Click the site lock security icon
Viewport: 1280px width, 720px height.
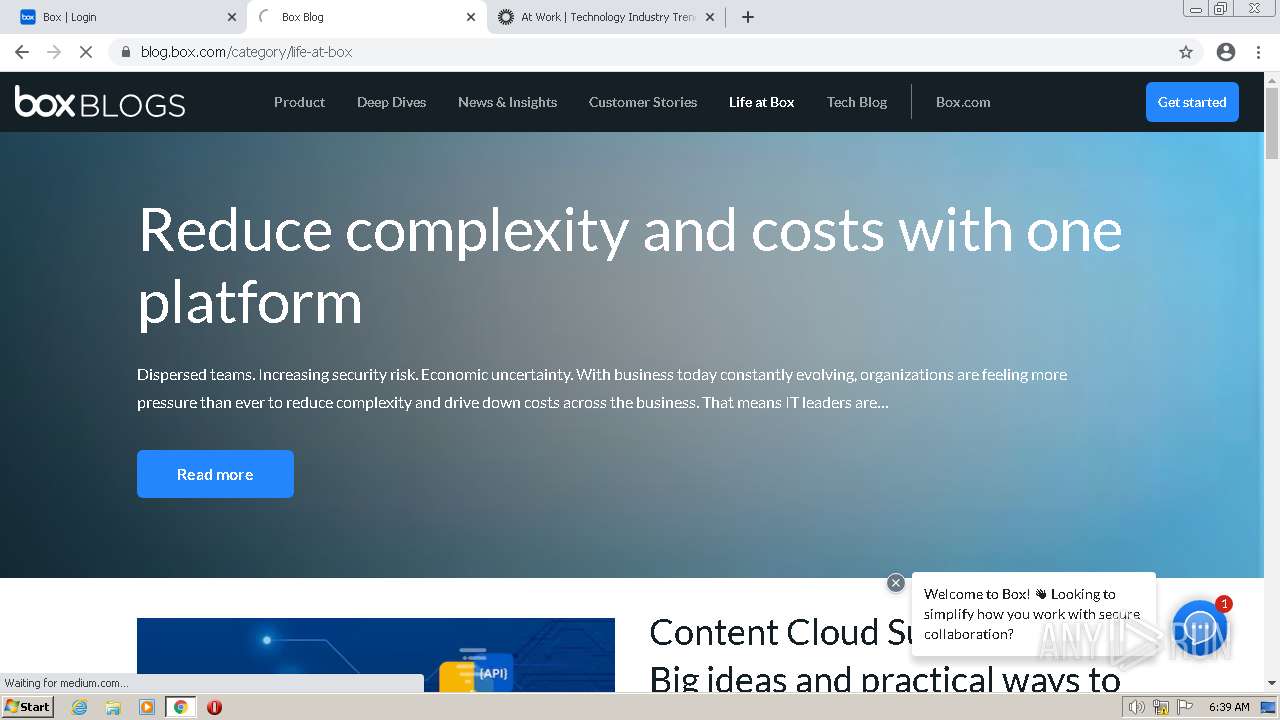[126, 52]
